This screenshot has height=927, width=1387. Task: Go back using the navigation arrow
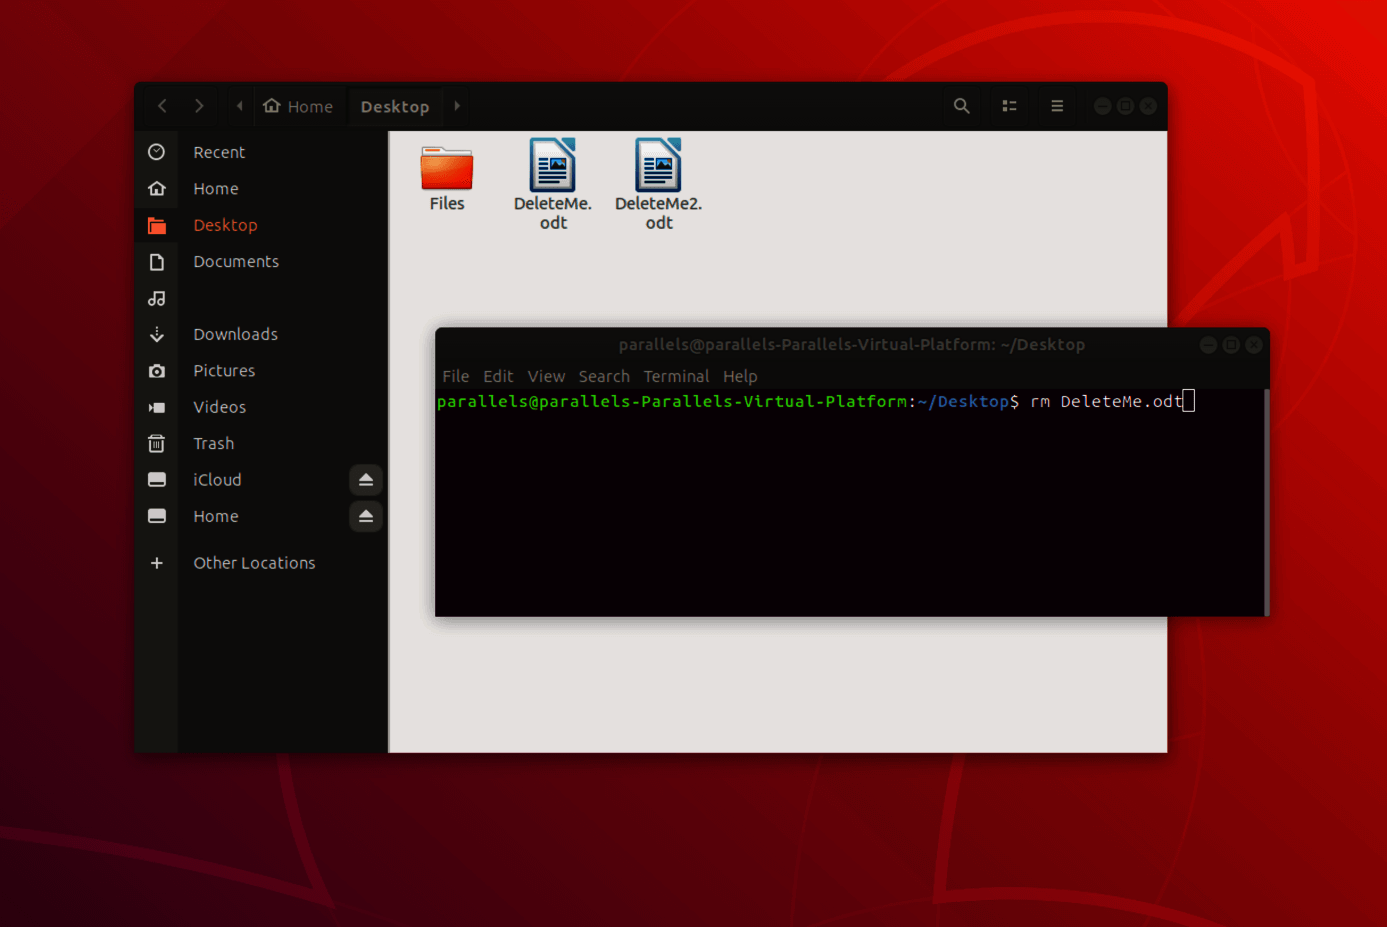tap(162, 106)
